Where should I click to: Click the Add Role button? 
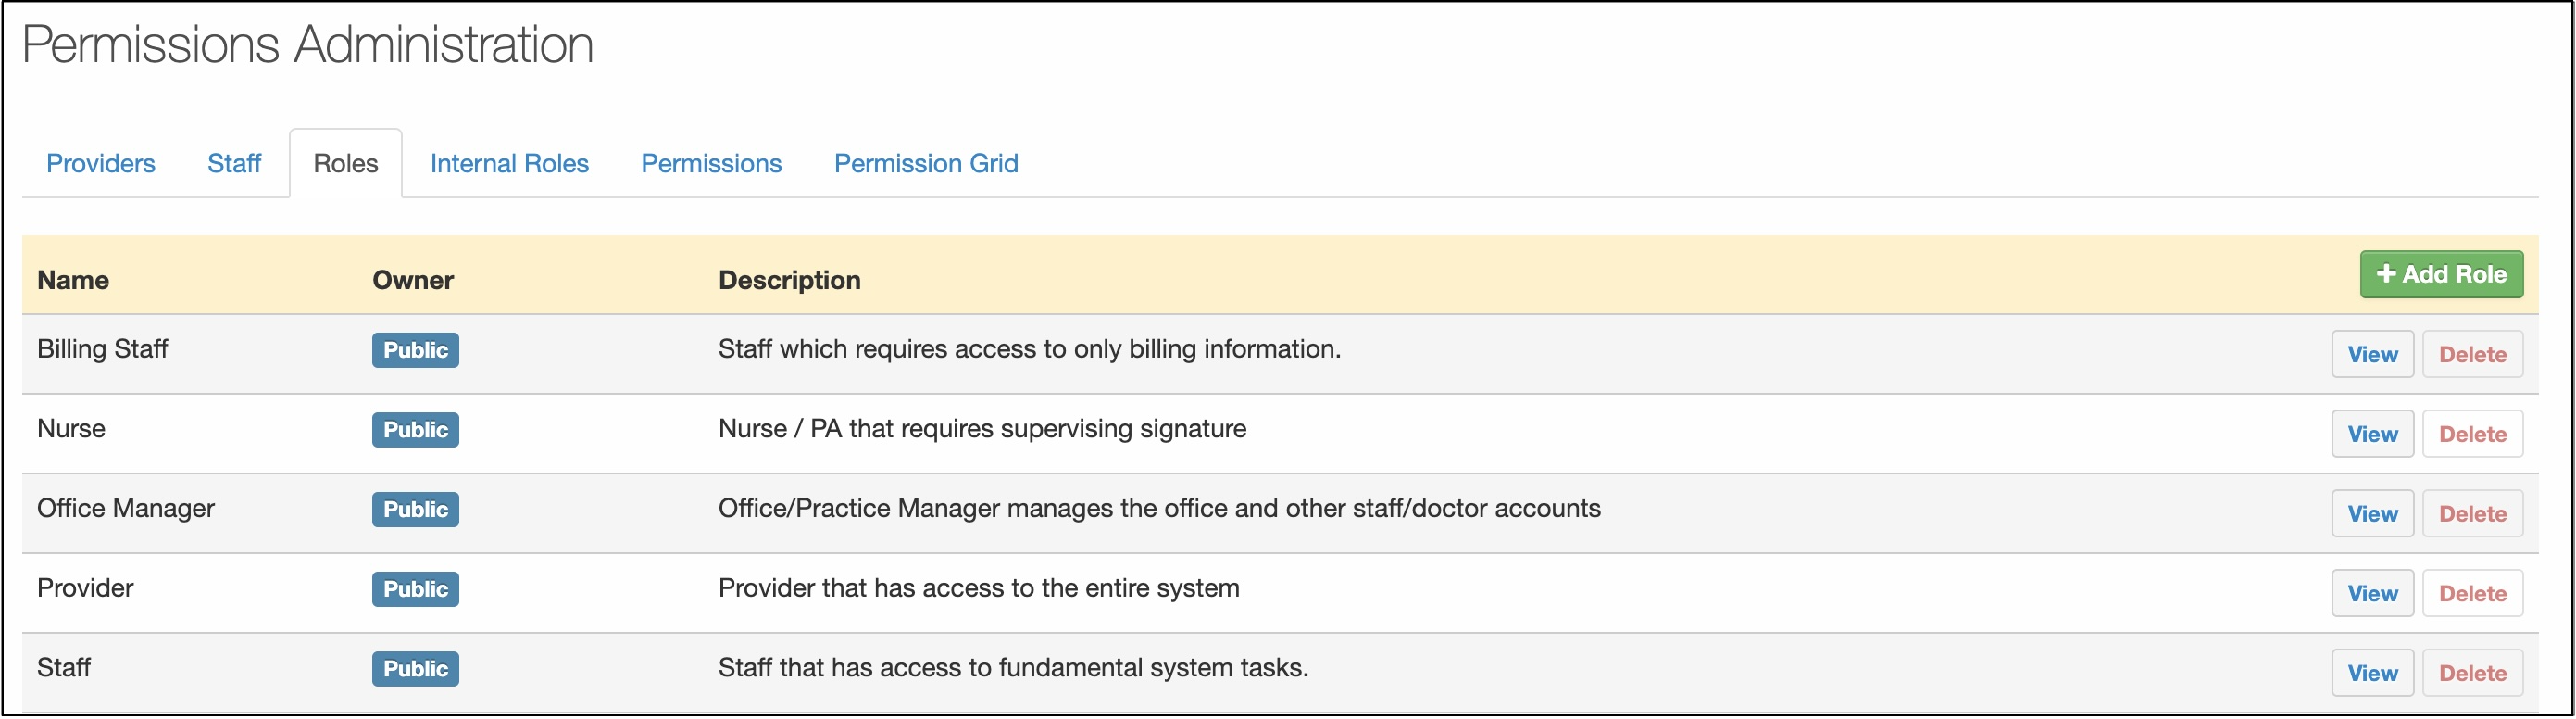2440,274
